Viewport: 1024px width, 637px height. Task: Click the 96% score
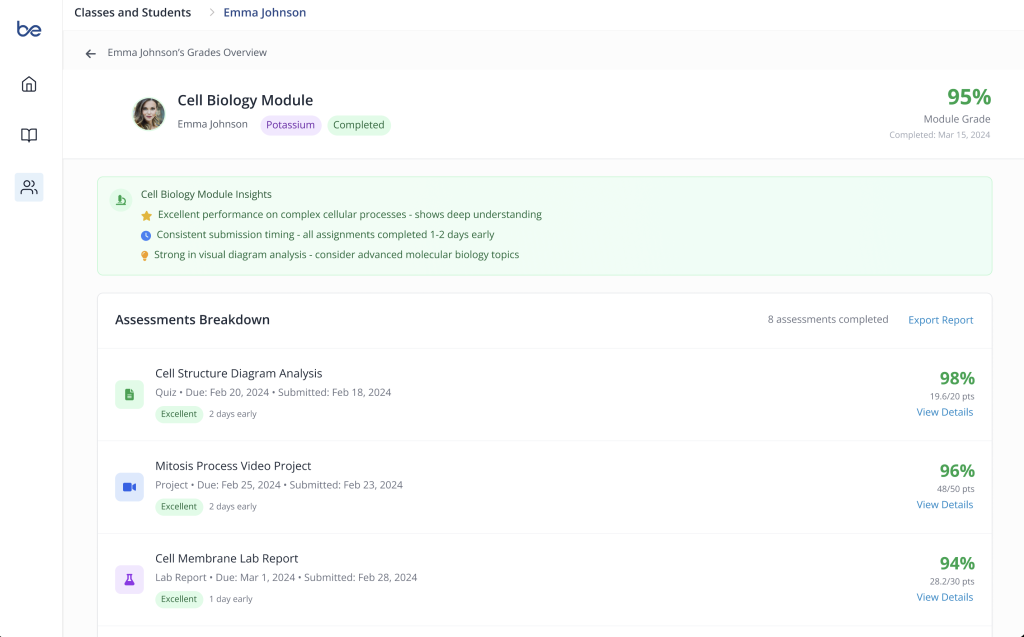[957, 471]
